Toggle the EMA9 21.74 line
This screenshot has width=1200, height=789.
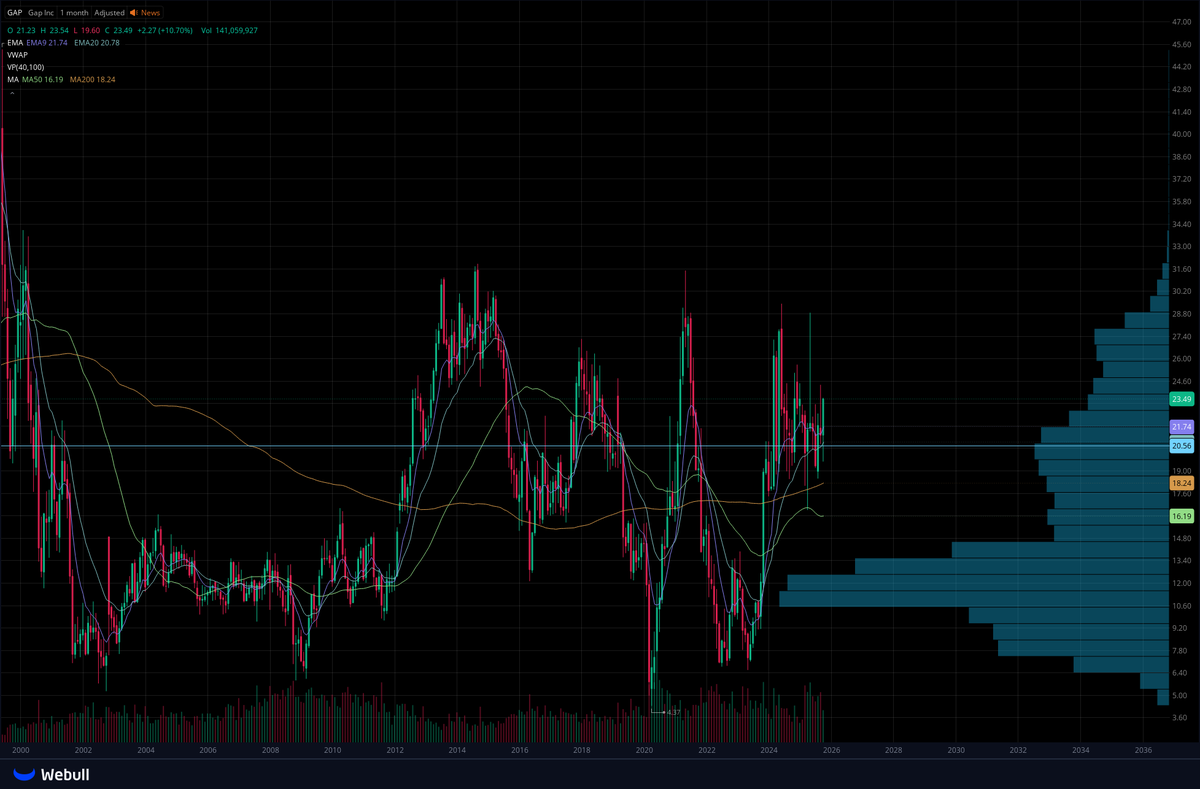pos(46,42)
